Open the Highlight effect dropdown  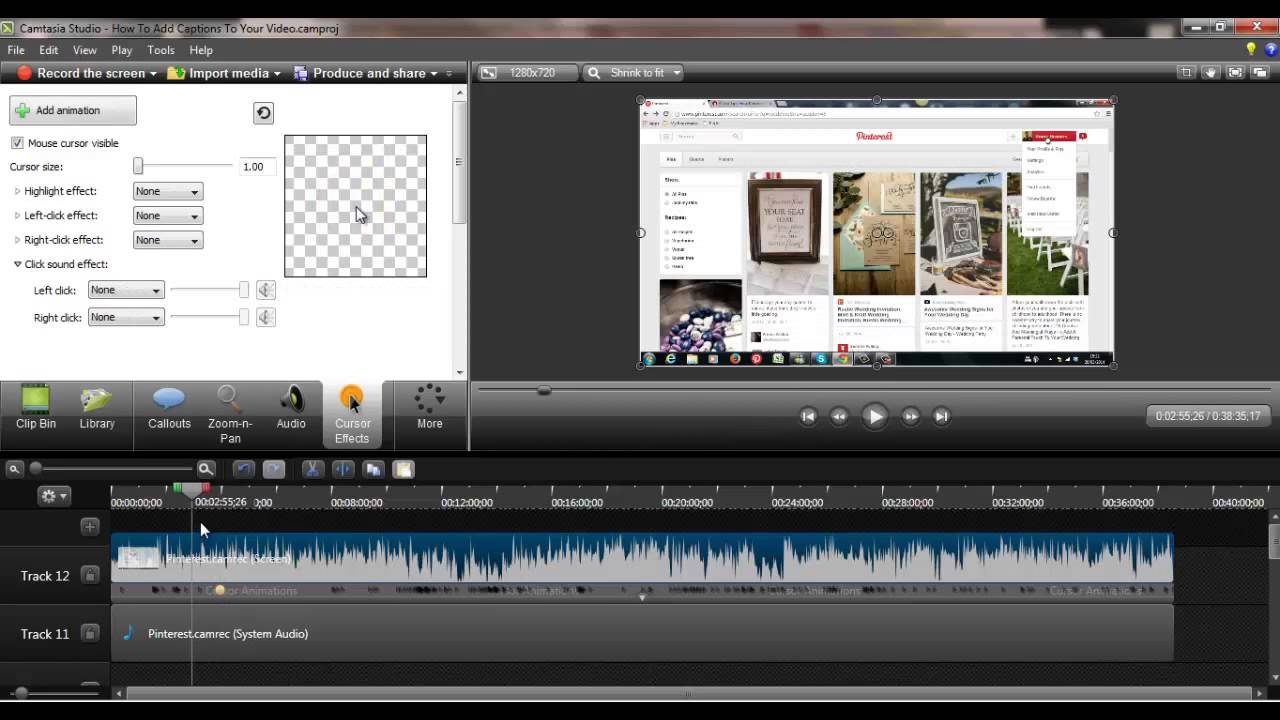click(168, 191)
